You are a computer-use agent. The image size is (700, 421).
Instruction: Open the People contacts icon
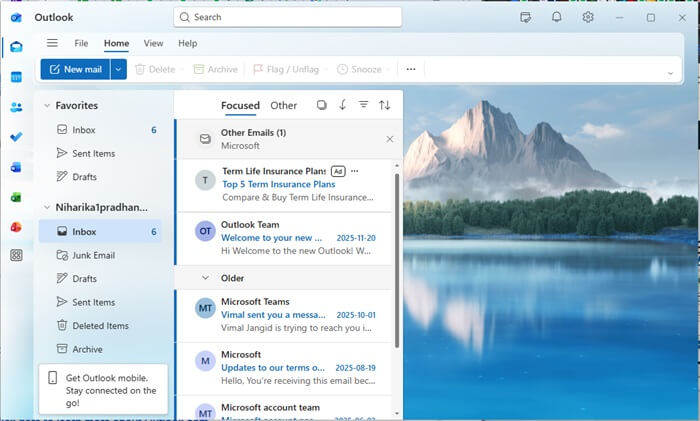[16, 107]
